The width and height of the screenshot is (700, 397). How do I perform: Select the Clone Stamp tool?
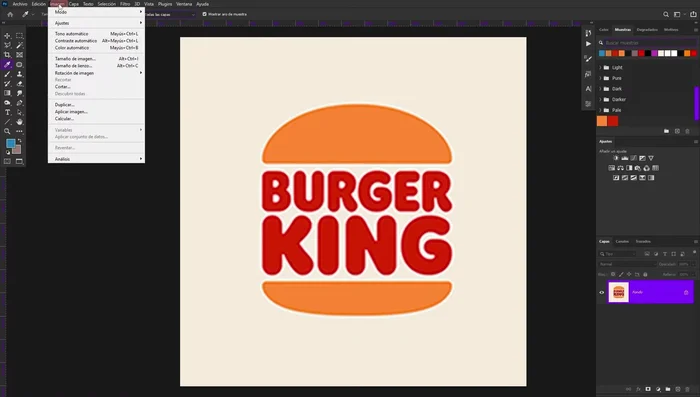coord(19,74)
